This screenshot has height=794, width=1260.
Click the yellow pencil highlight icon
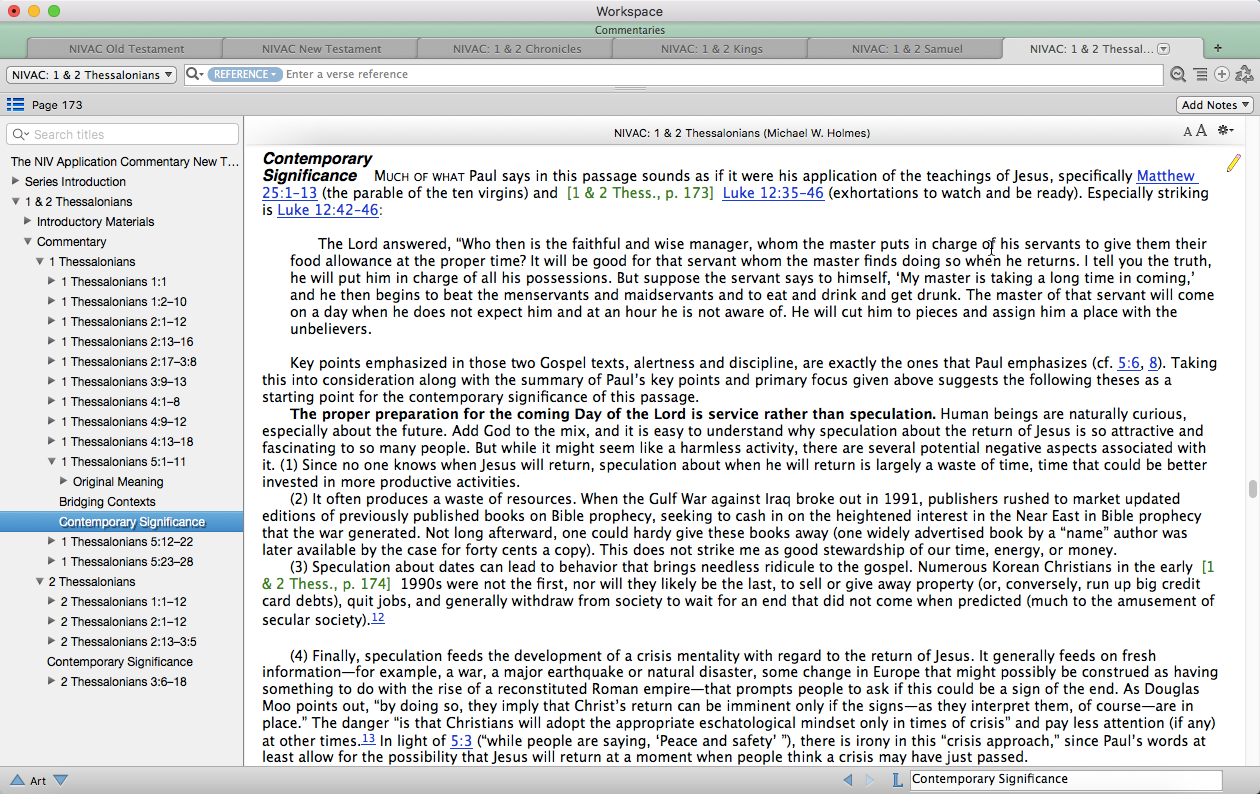point(1233,162)
